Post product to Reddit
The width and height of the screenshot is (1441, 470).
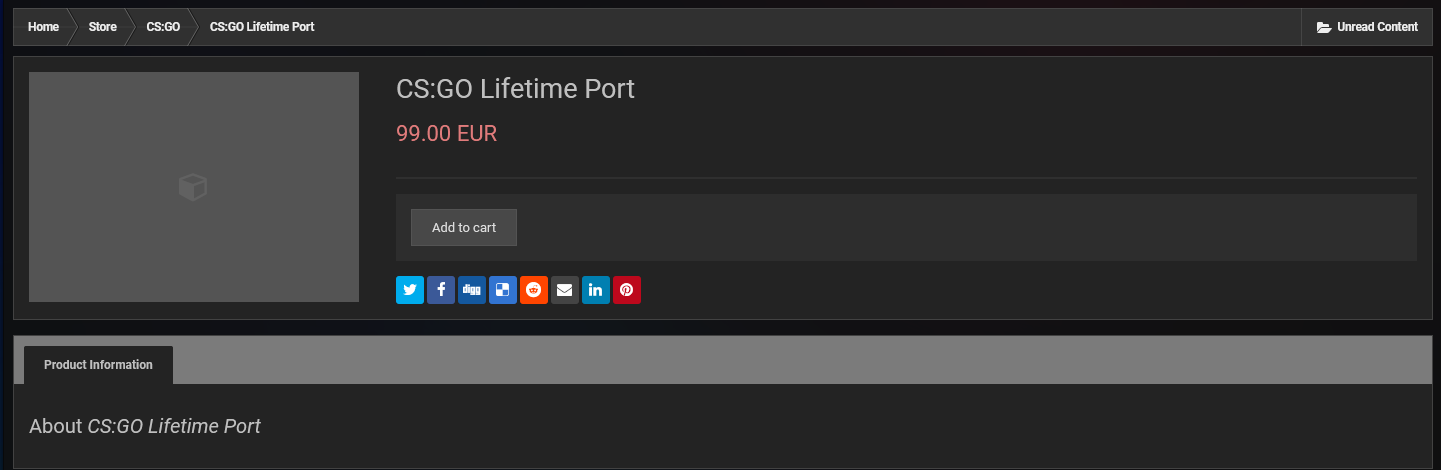click(x=534, y=290)
